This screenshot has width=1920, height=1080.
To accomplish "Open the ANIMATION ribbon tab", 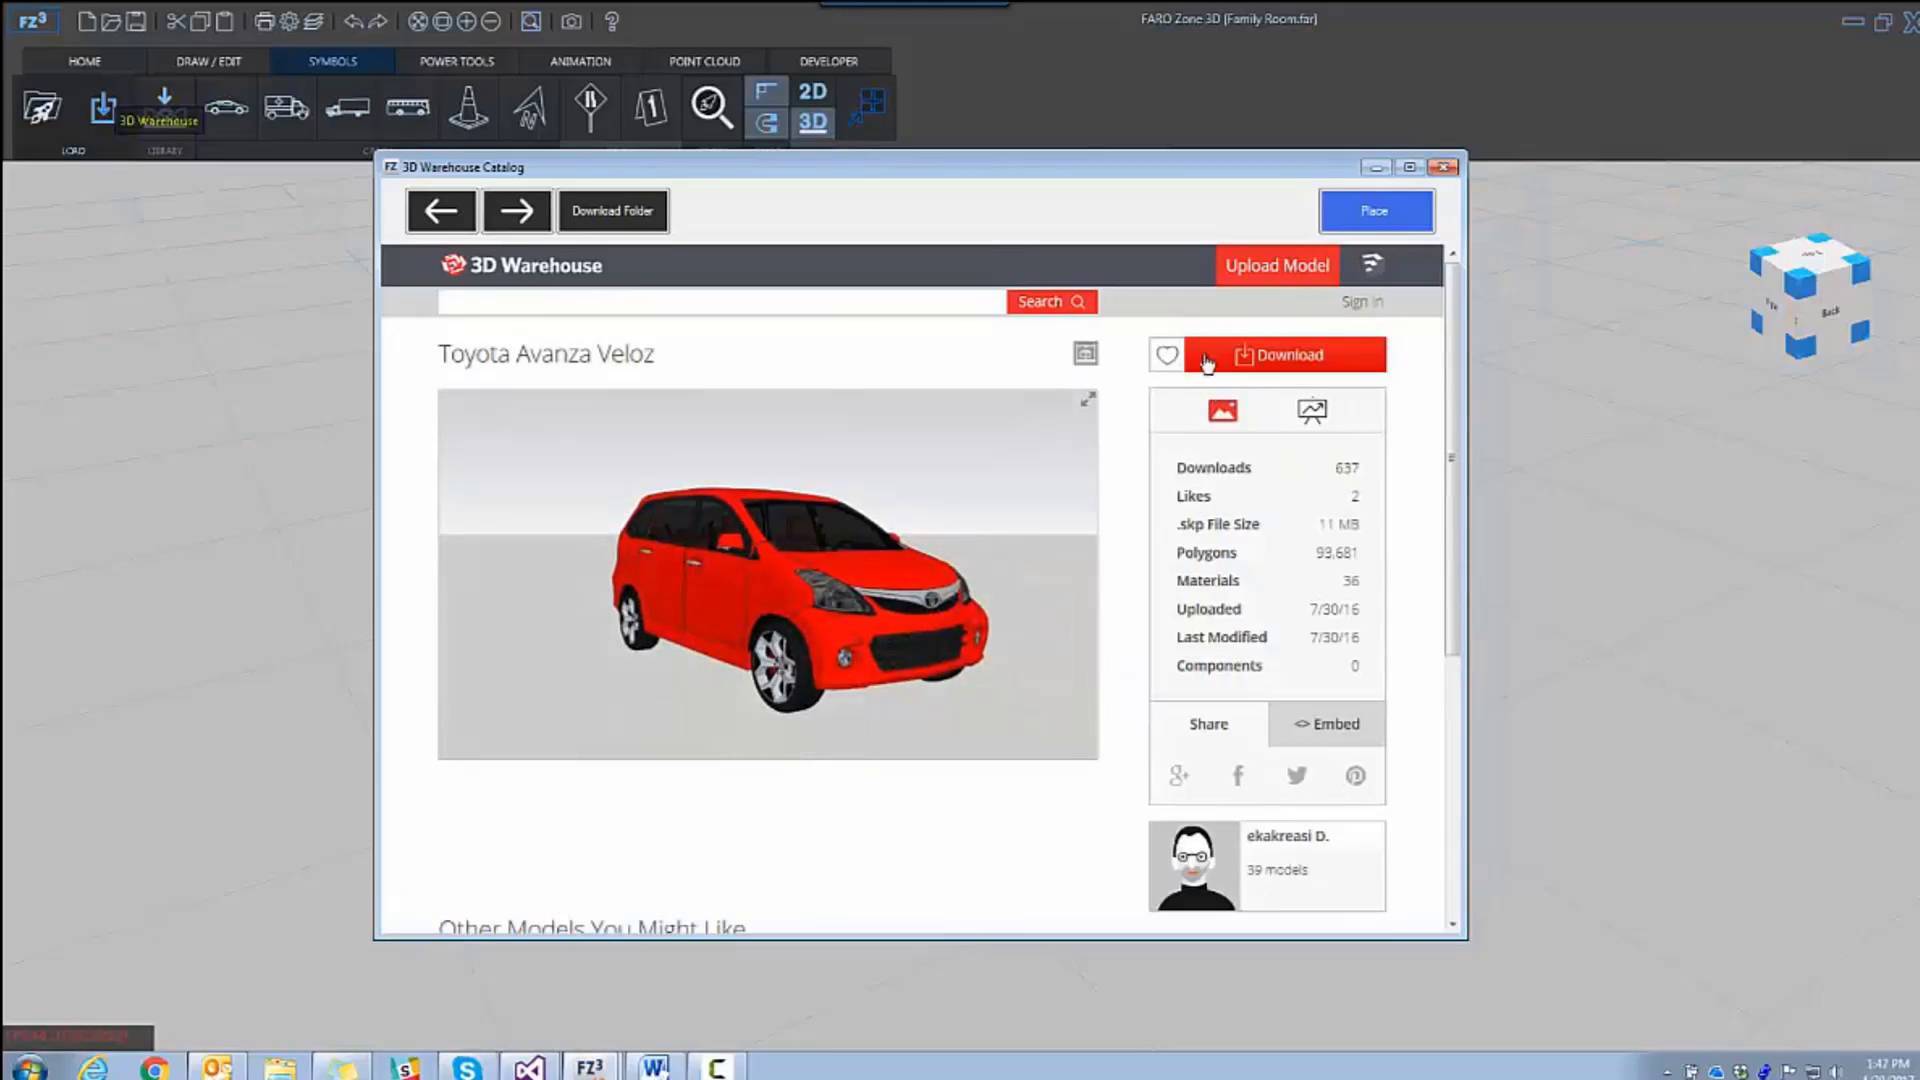I will (x=579, y=61).
